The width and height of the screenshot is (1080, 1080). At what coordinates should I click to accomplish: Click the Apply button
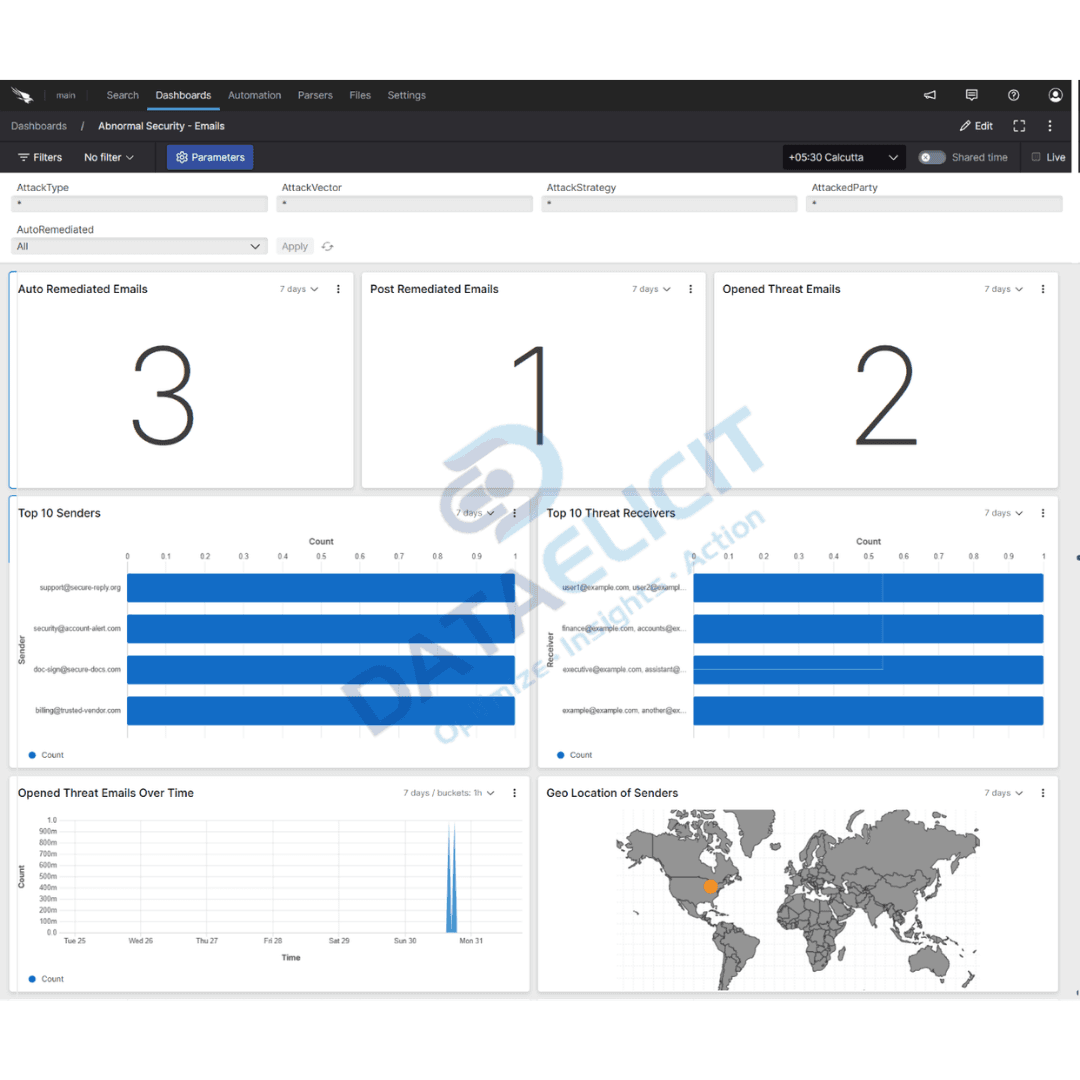pos(294,246)
